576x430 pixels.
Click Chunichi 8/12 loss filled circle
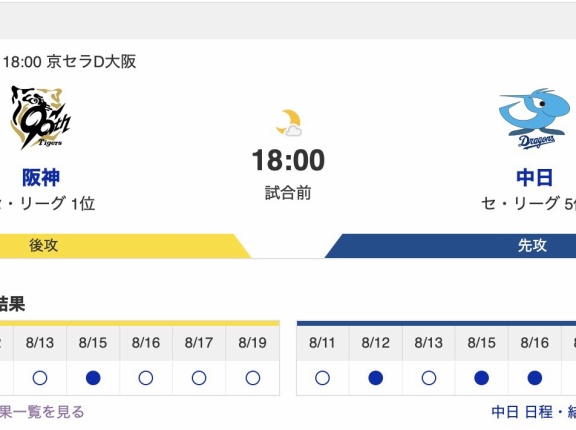[x=375, y=378]
